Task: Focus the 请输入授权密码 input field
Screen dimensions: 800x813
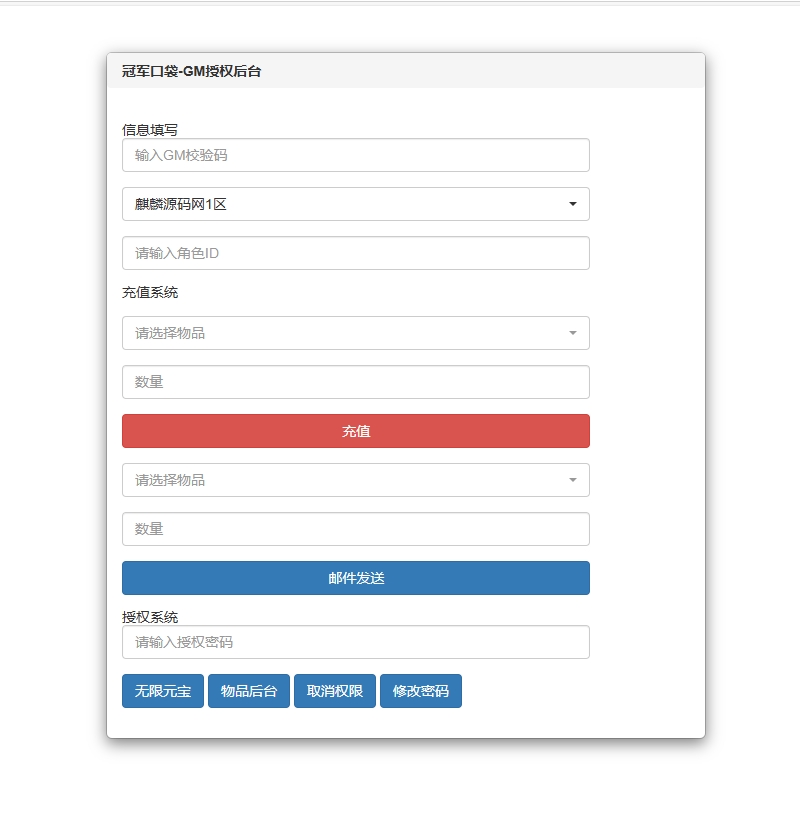Action: tap(356, 642)
